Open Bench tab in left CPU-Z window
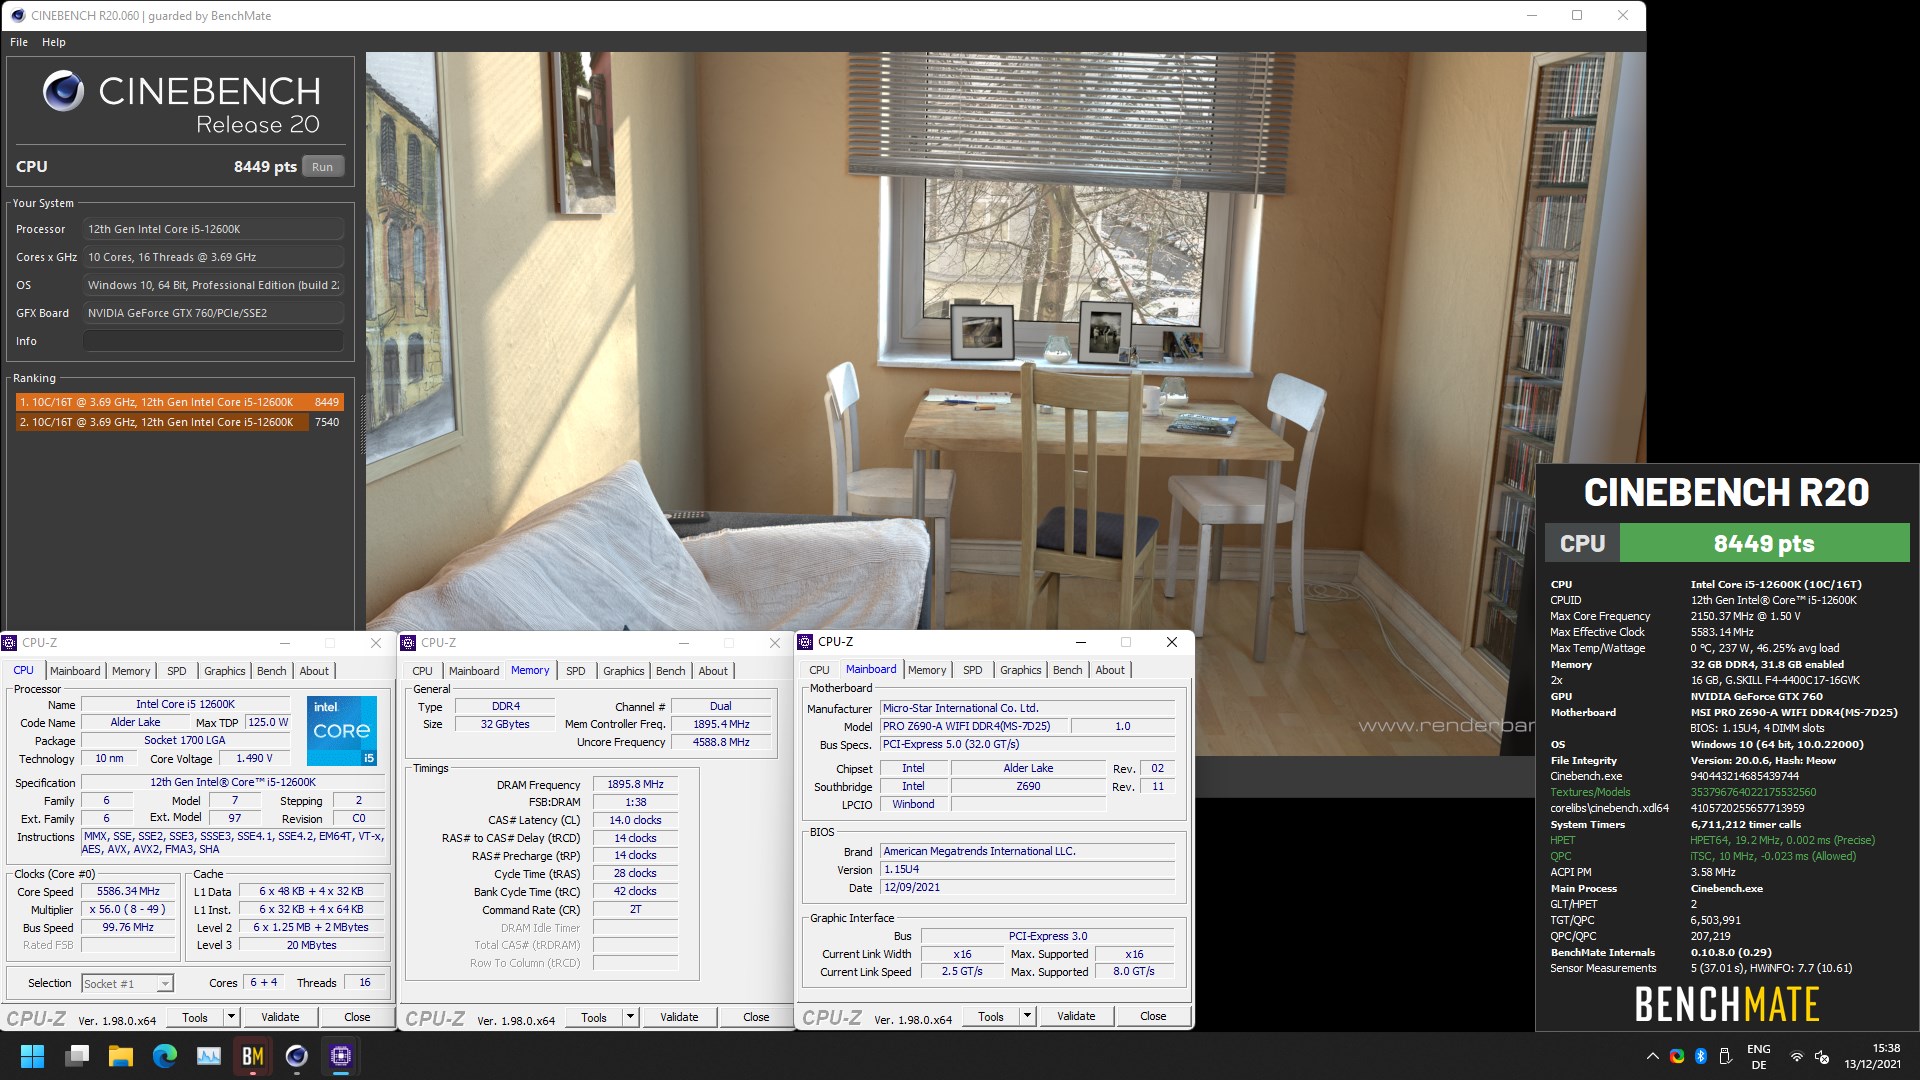1920x1080 pixels. tap(272, 671)
